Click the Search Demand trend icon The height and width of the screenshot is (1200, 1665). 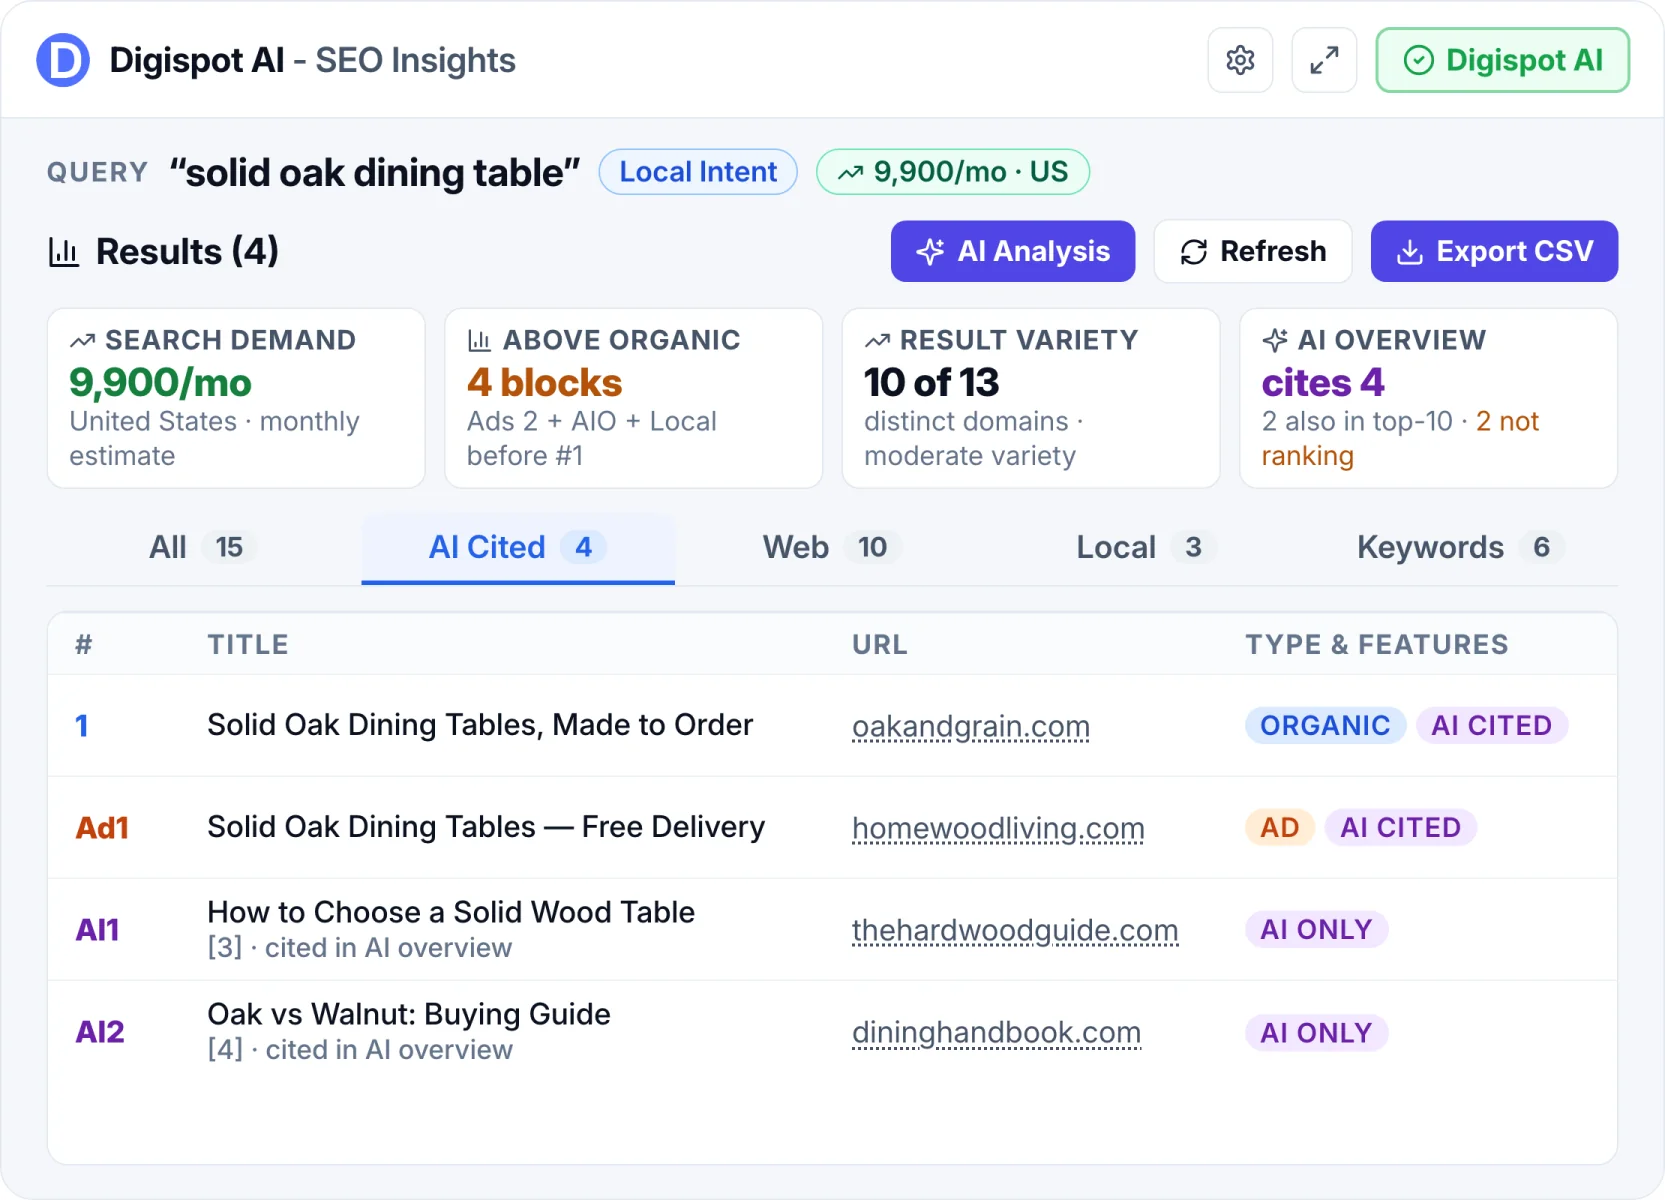(83, 341)
